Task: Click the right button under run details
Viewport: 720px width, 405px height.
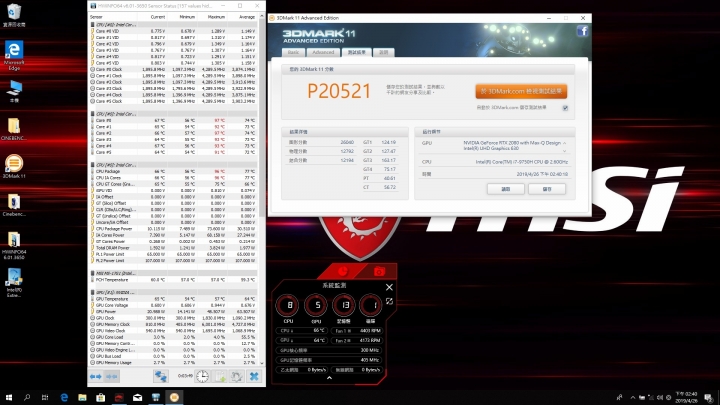Action: pos(547,189)
